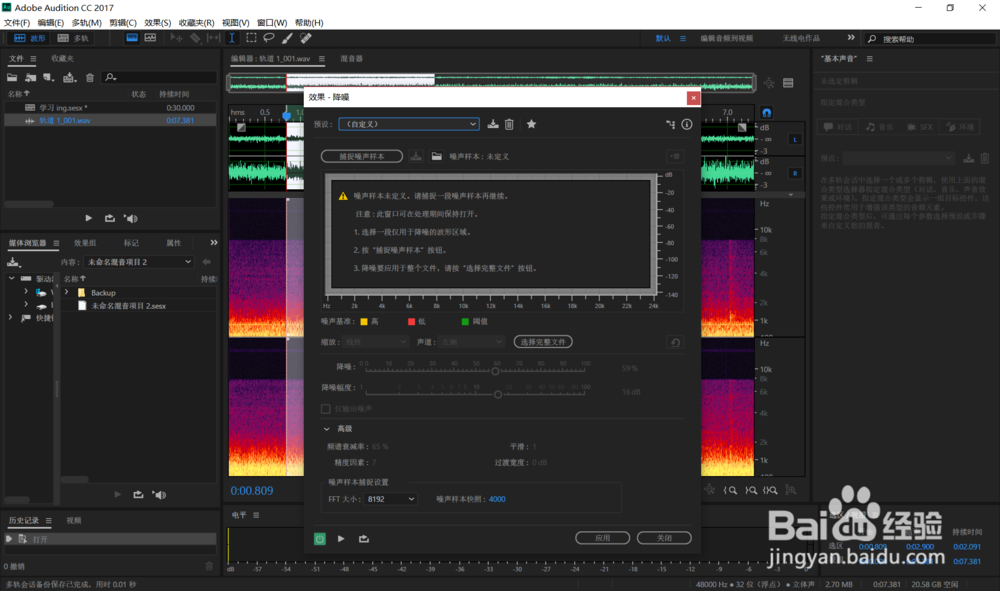Image resolution: width=1000 pixels, height=591 pixels.
Task: Switch to Multitrack view button
Action: [x=73, y=38]
